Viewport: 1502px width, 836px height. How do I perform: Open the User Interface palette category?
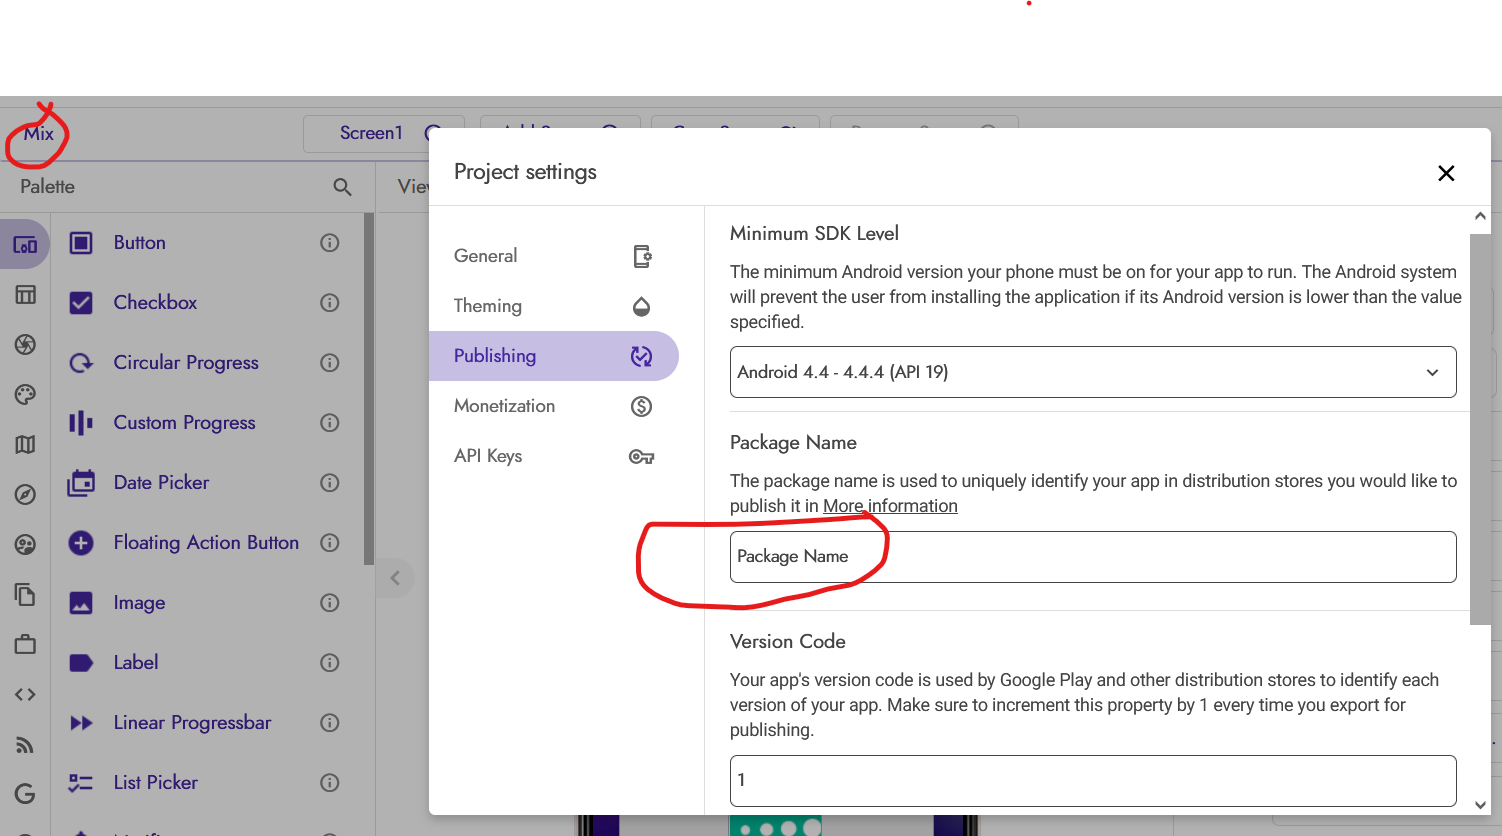coord(25,244)
